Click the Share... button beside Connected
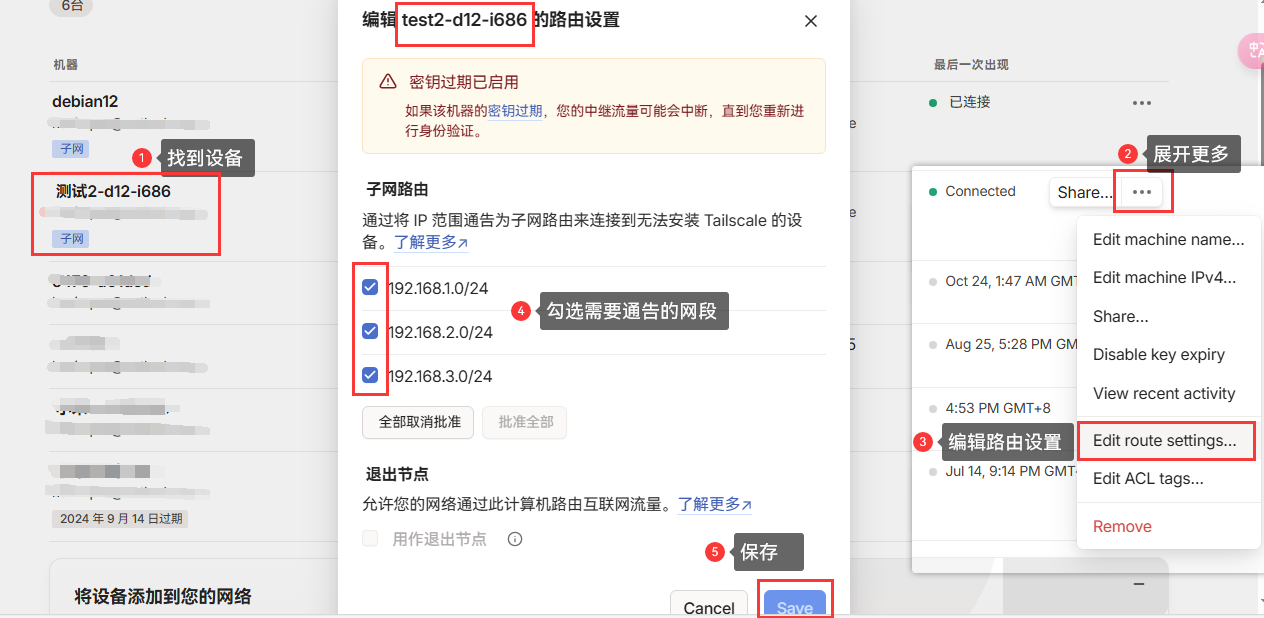This screenshot has width=1264, height=618. tap(1084, 192)
